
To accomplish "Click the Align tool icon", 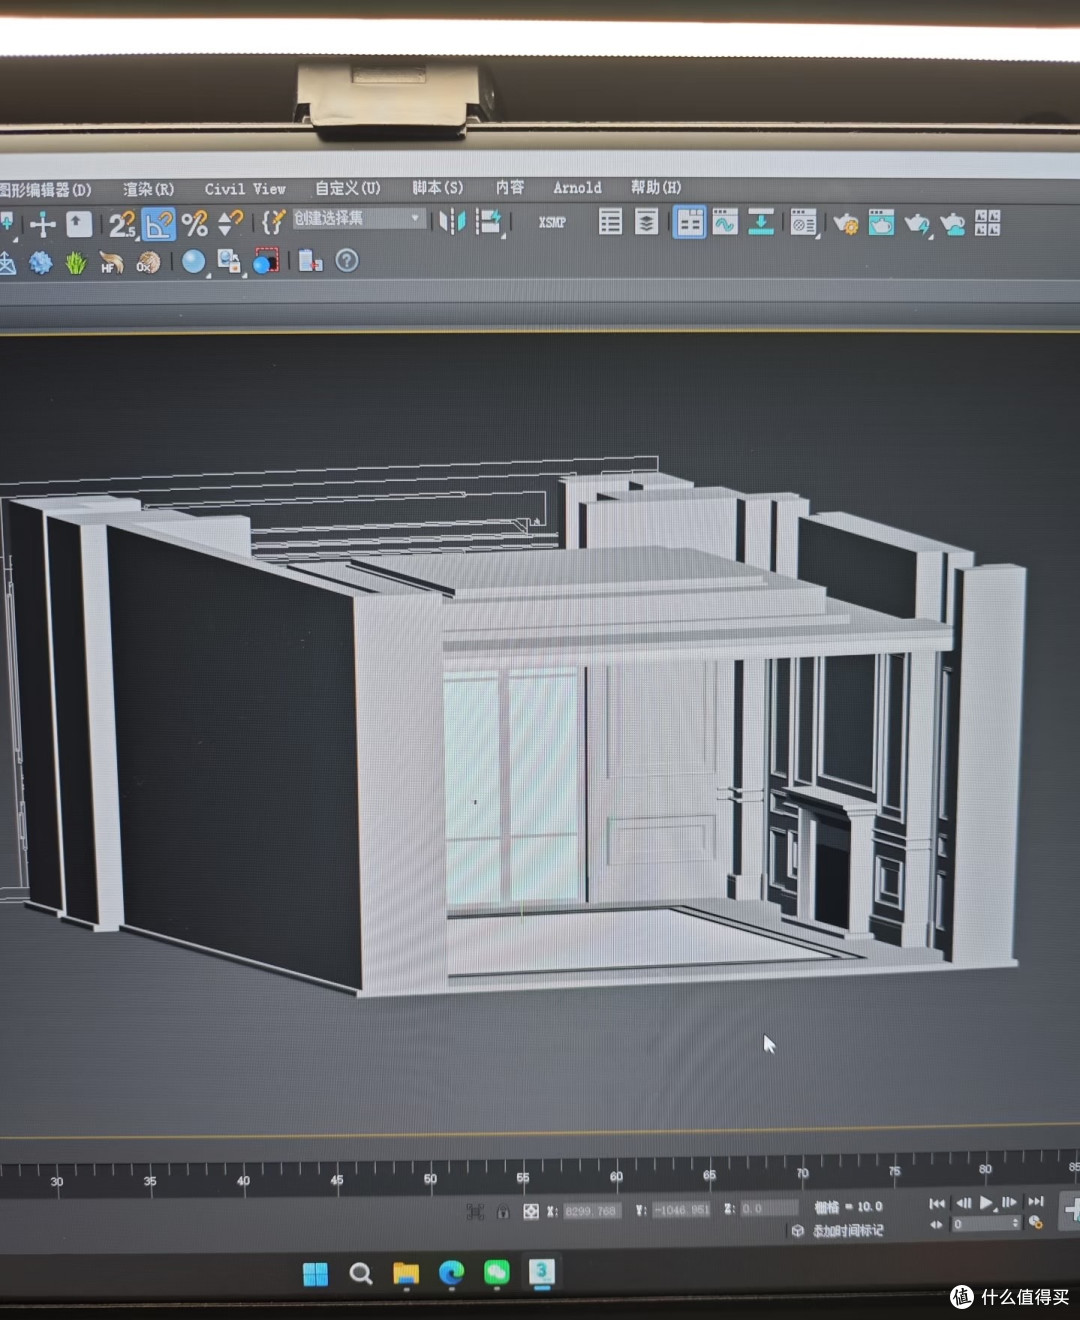I will click(x=489, y=221).
